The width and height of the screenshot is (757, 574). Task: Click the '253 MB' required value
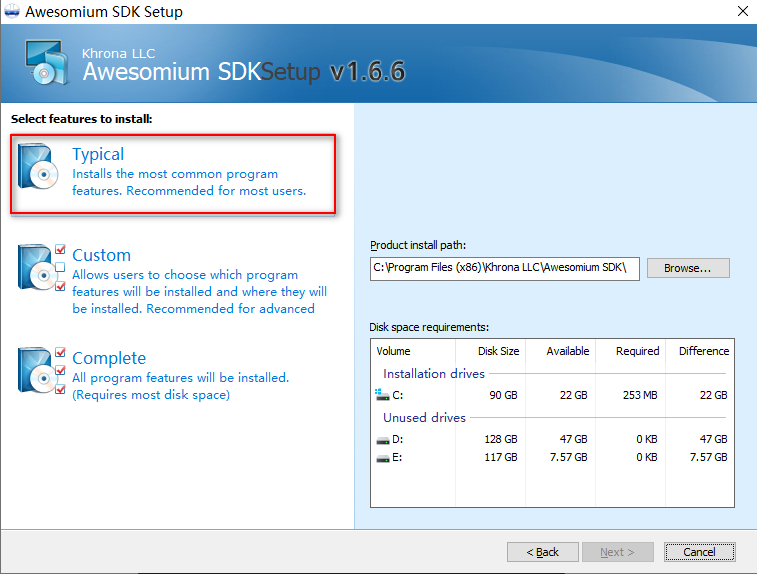tap(640, 395)
